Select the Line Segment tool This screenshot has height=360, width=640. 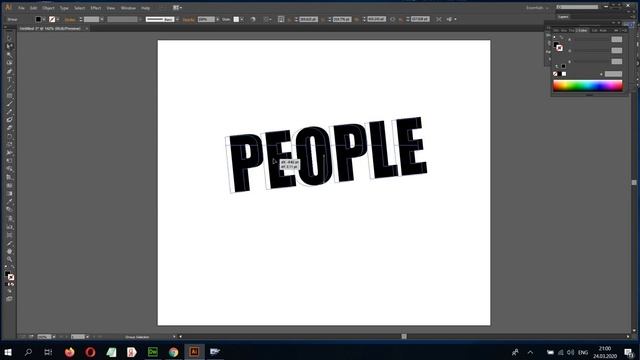[9, 87]
